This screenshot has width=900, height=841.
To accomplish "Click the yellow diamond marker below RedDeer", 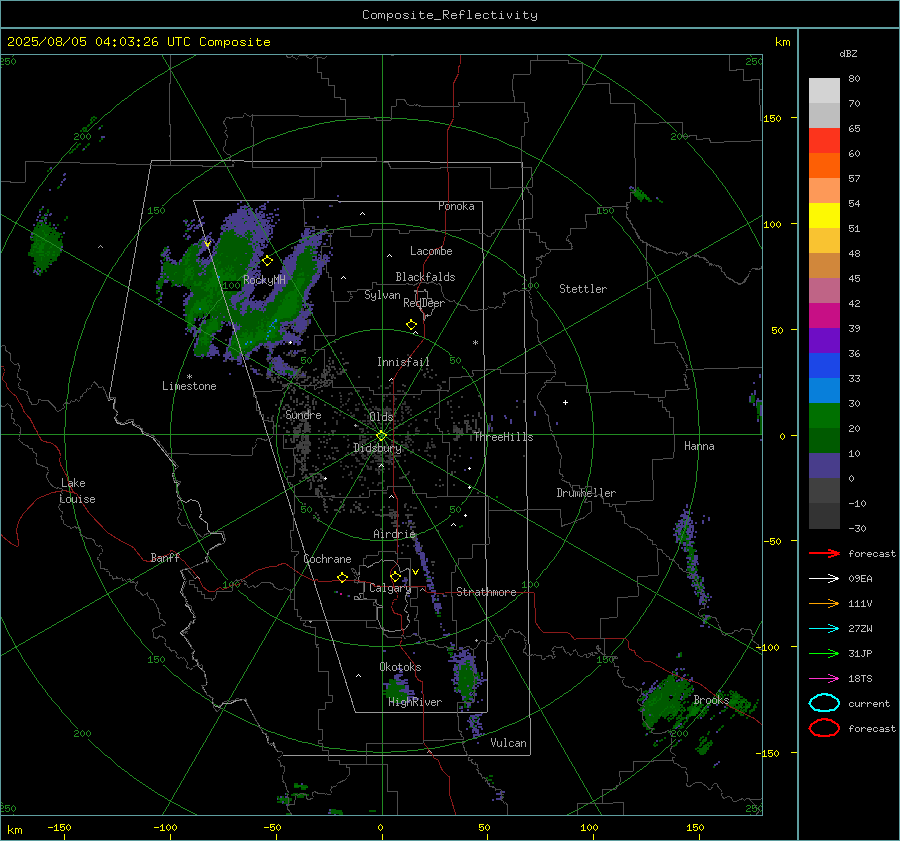I will point(412,325).
